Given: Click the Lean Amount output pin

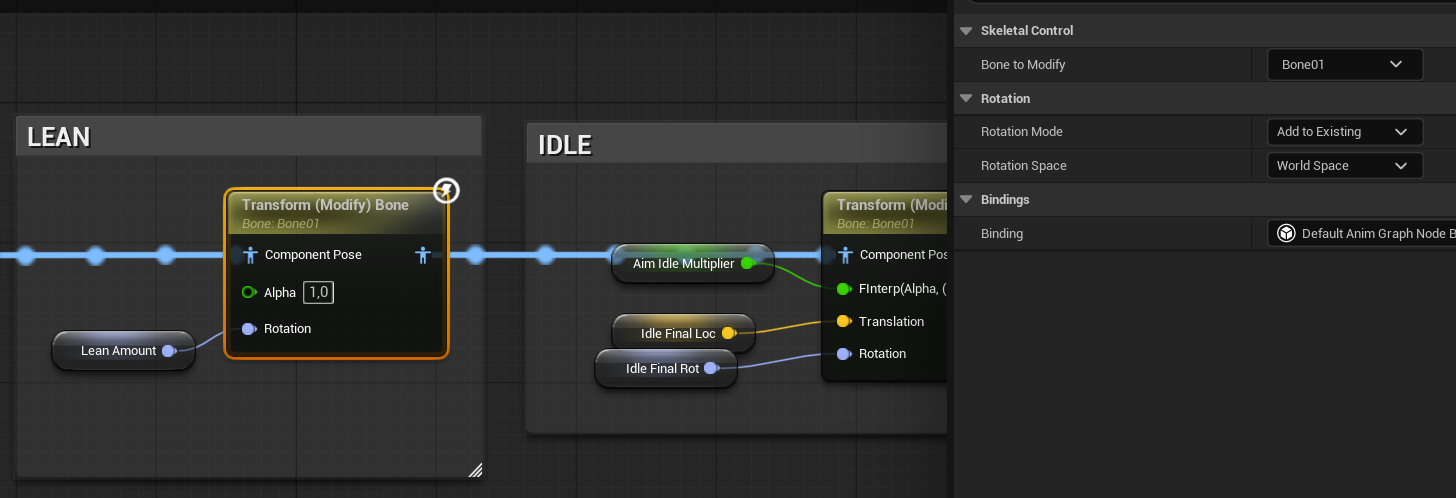Looking at the screenshot, I should coord(169,351).
